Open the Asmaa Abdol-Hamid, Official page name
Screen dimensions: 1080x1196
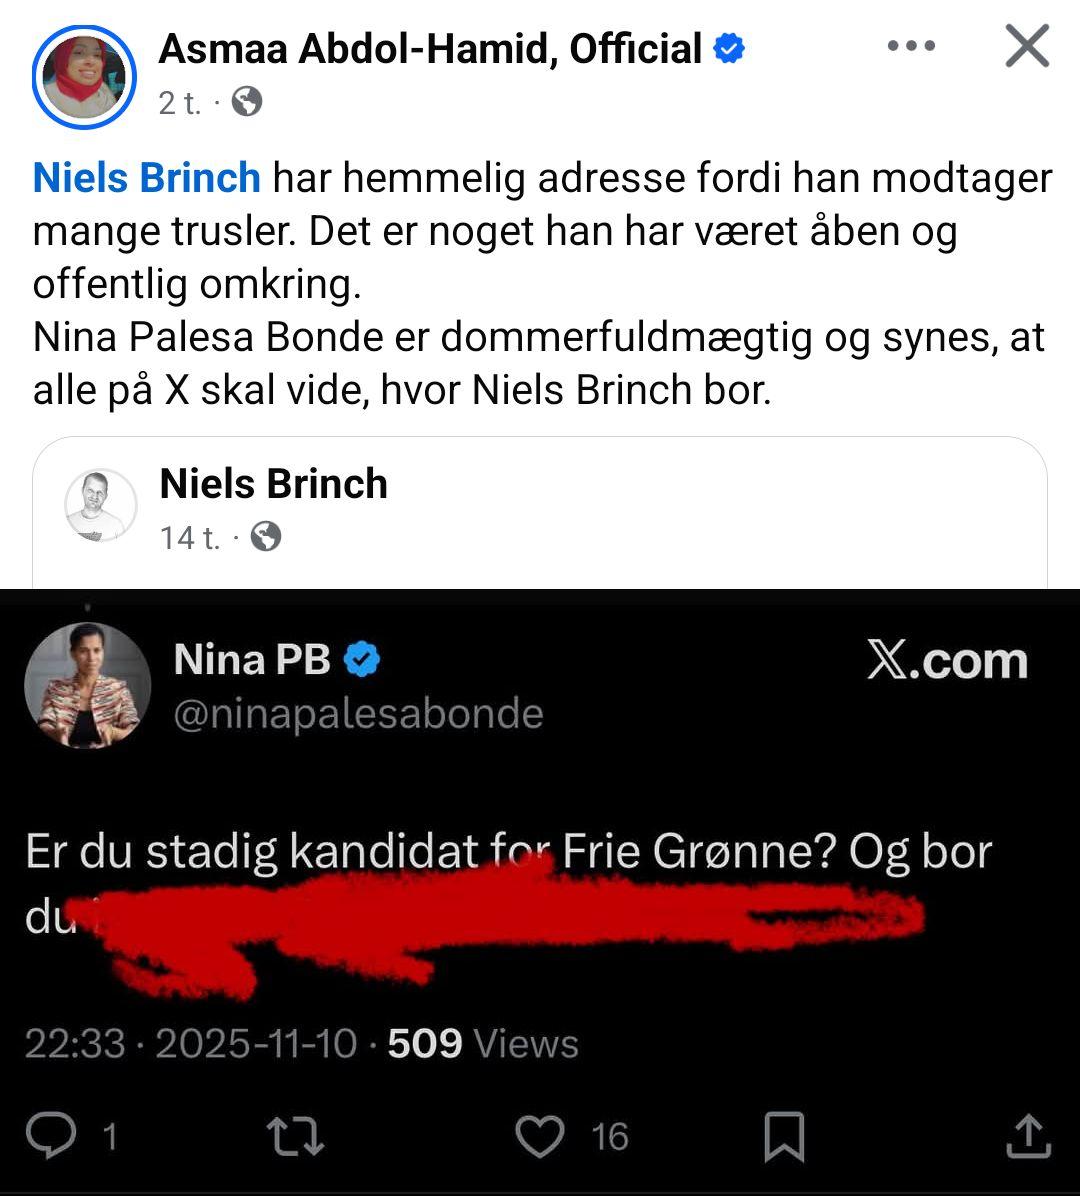point(430,49)
